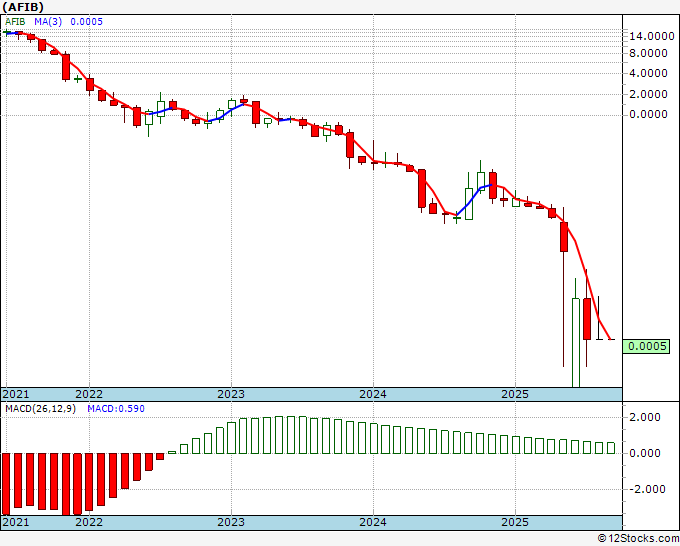Click 2025 on the MACD time axis
Screen dimensions: 680x546
(x=515, y=522)
